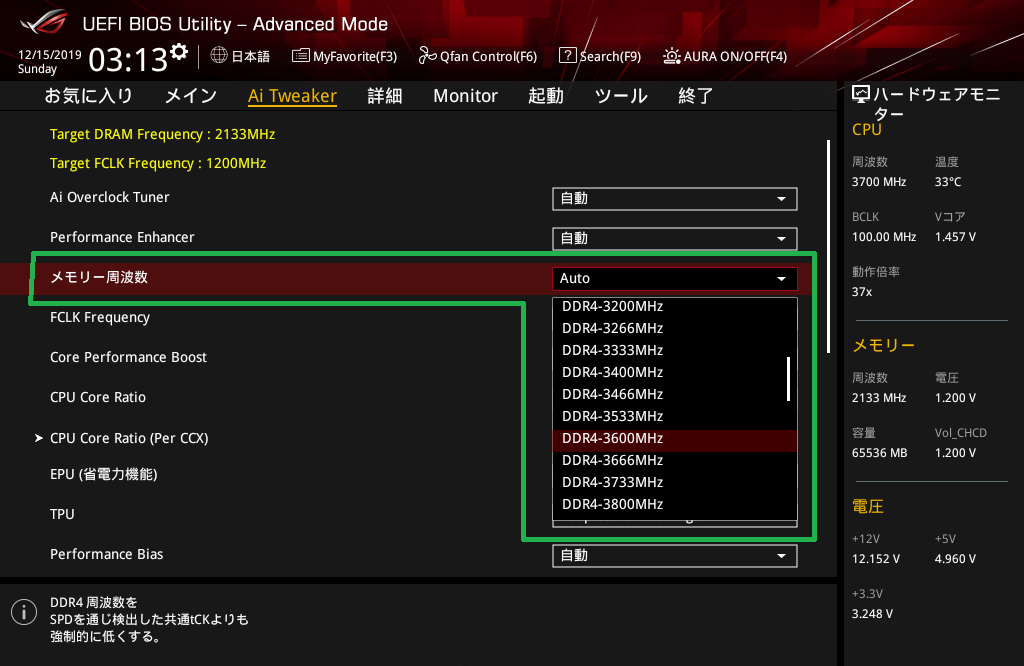Click the 12/15/2019 date
Screen dimensions: 1024x666
pos(50,55)
